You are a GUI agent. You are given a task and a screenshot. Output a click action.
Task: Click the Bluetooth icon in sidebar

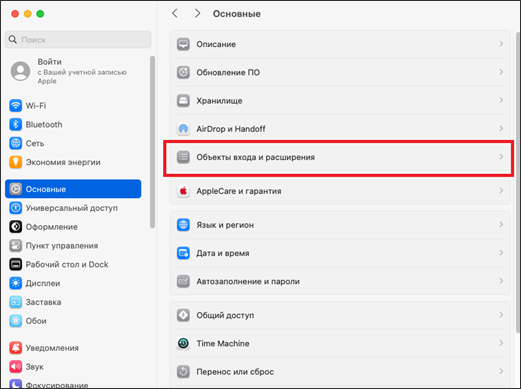click(15, 124)
